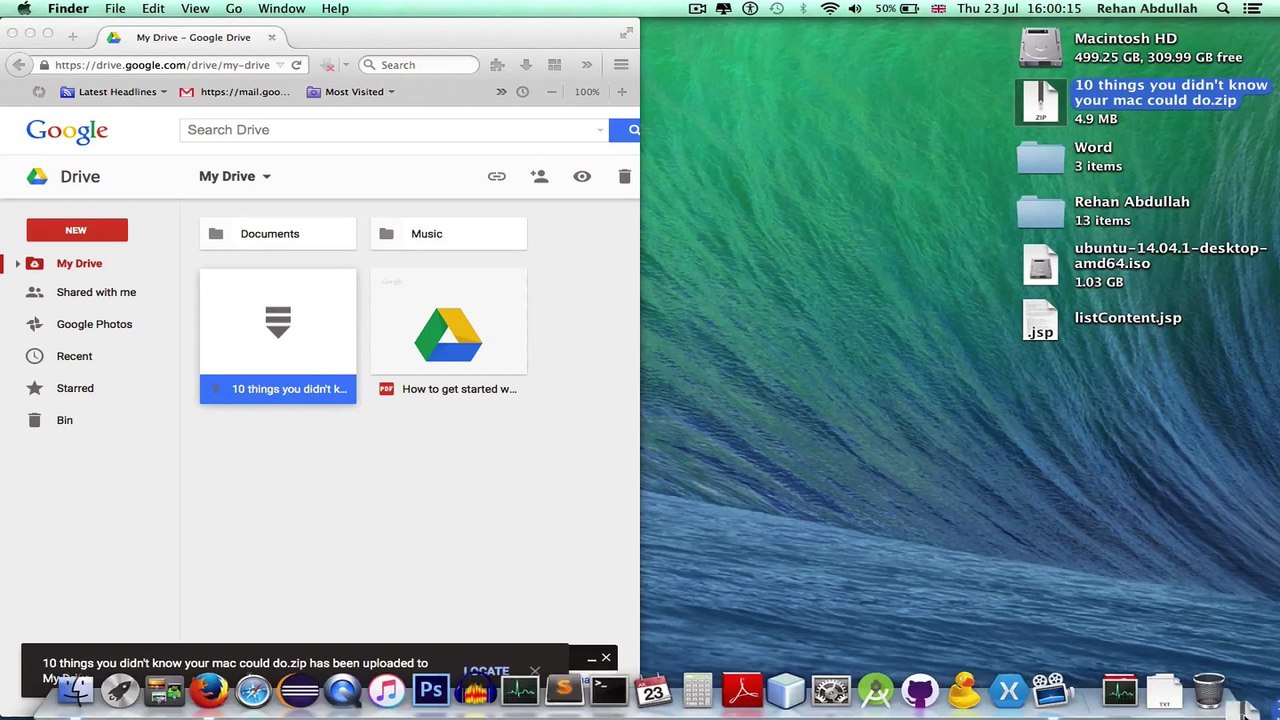This screenshot has height=720, width=1280.
Task: Open the File menu
Action: pos(115,8)
